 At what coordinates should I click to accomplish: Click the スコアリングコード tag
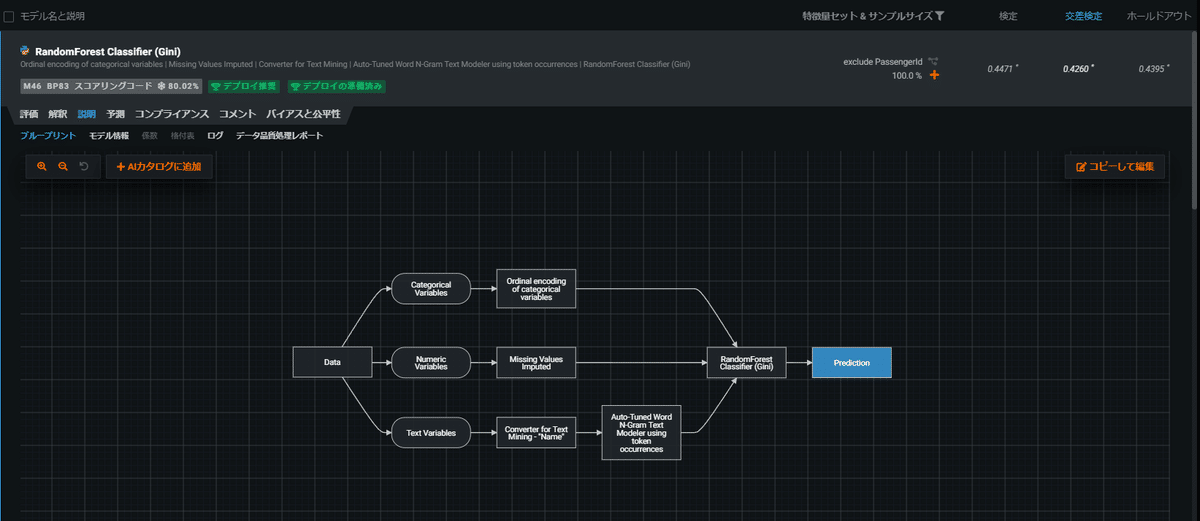tap(113, 86)
